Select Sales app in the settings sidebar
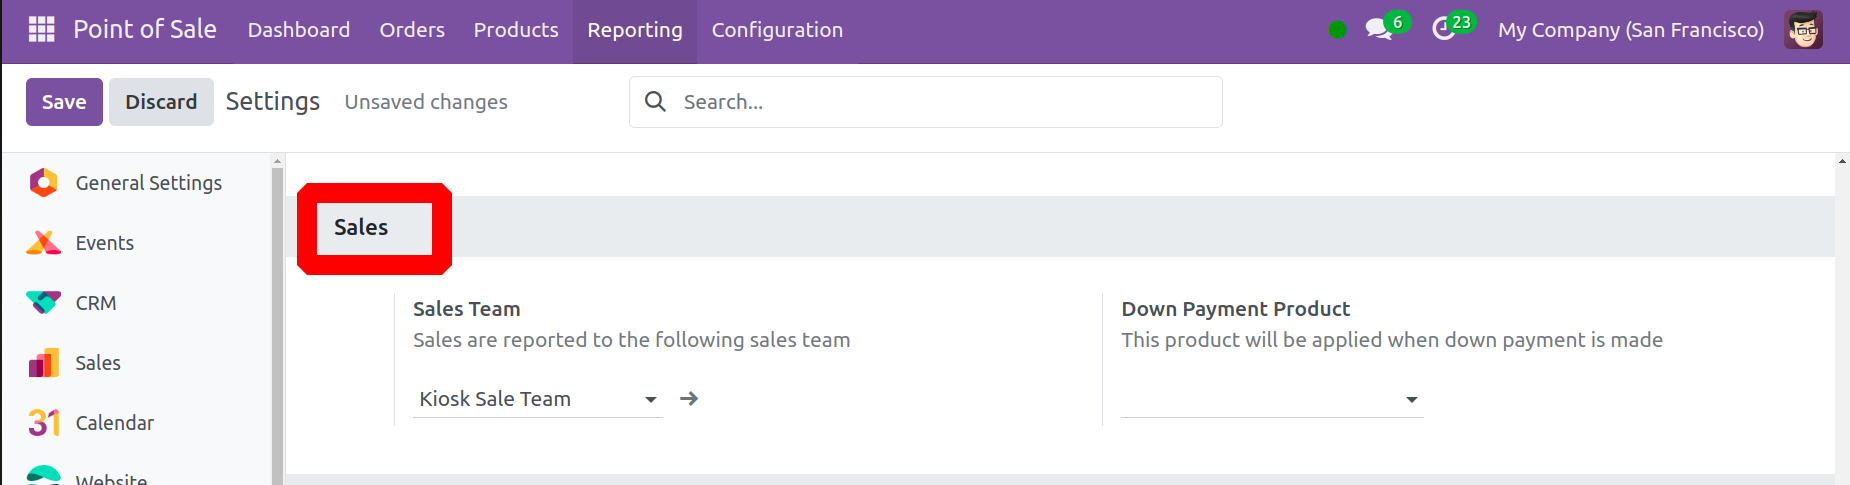Viewport: 1850px width, 485px height. (x=98, y=363)
